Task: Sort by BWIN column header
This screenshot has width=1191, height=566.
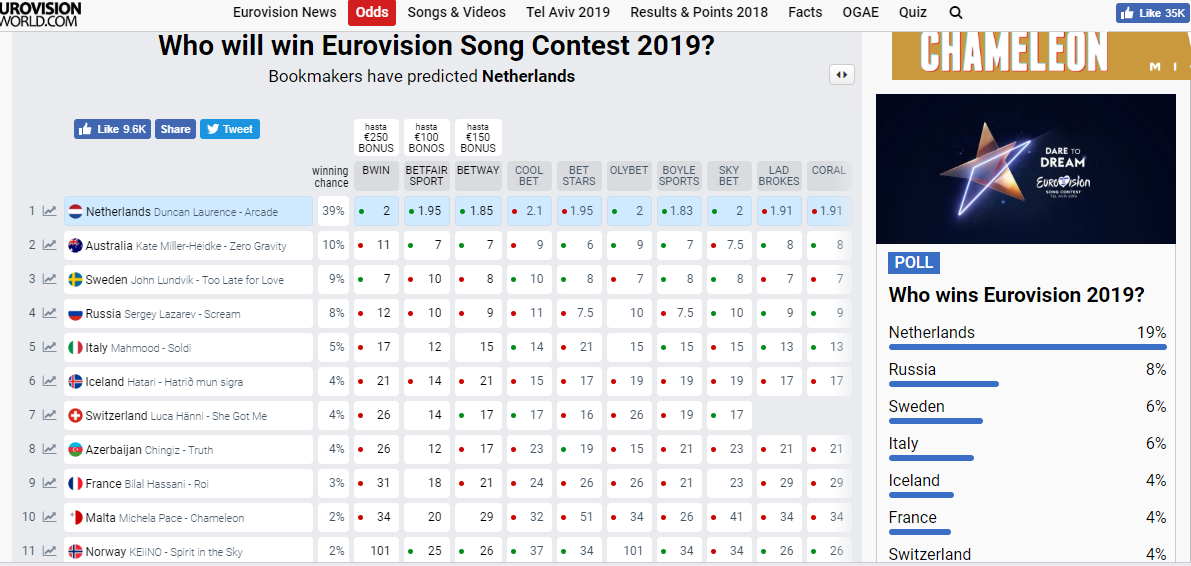Action: click(x=376, y=171)
